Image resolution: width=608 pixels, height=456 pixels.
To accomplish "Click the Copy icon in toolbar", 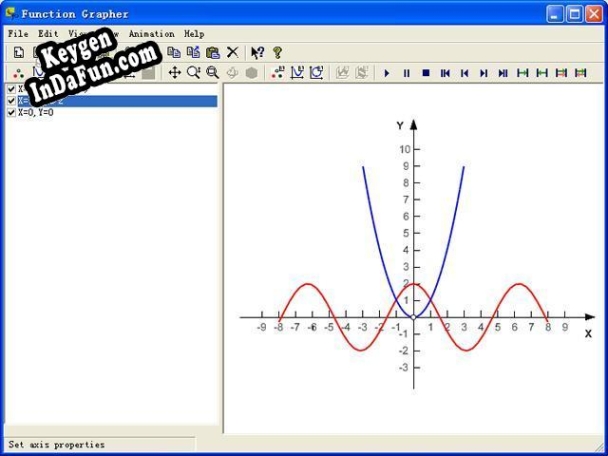I will click(x=174, y=52).
